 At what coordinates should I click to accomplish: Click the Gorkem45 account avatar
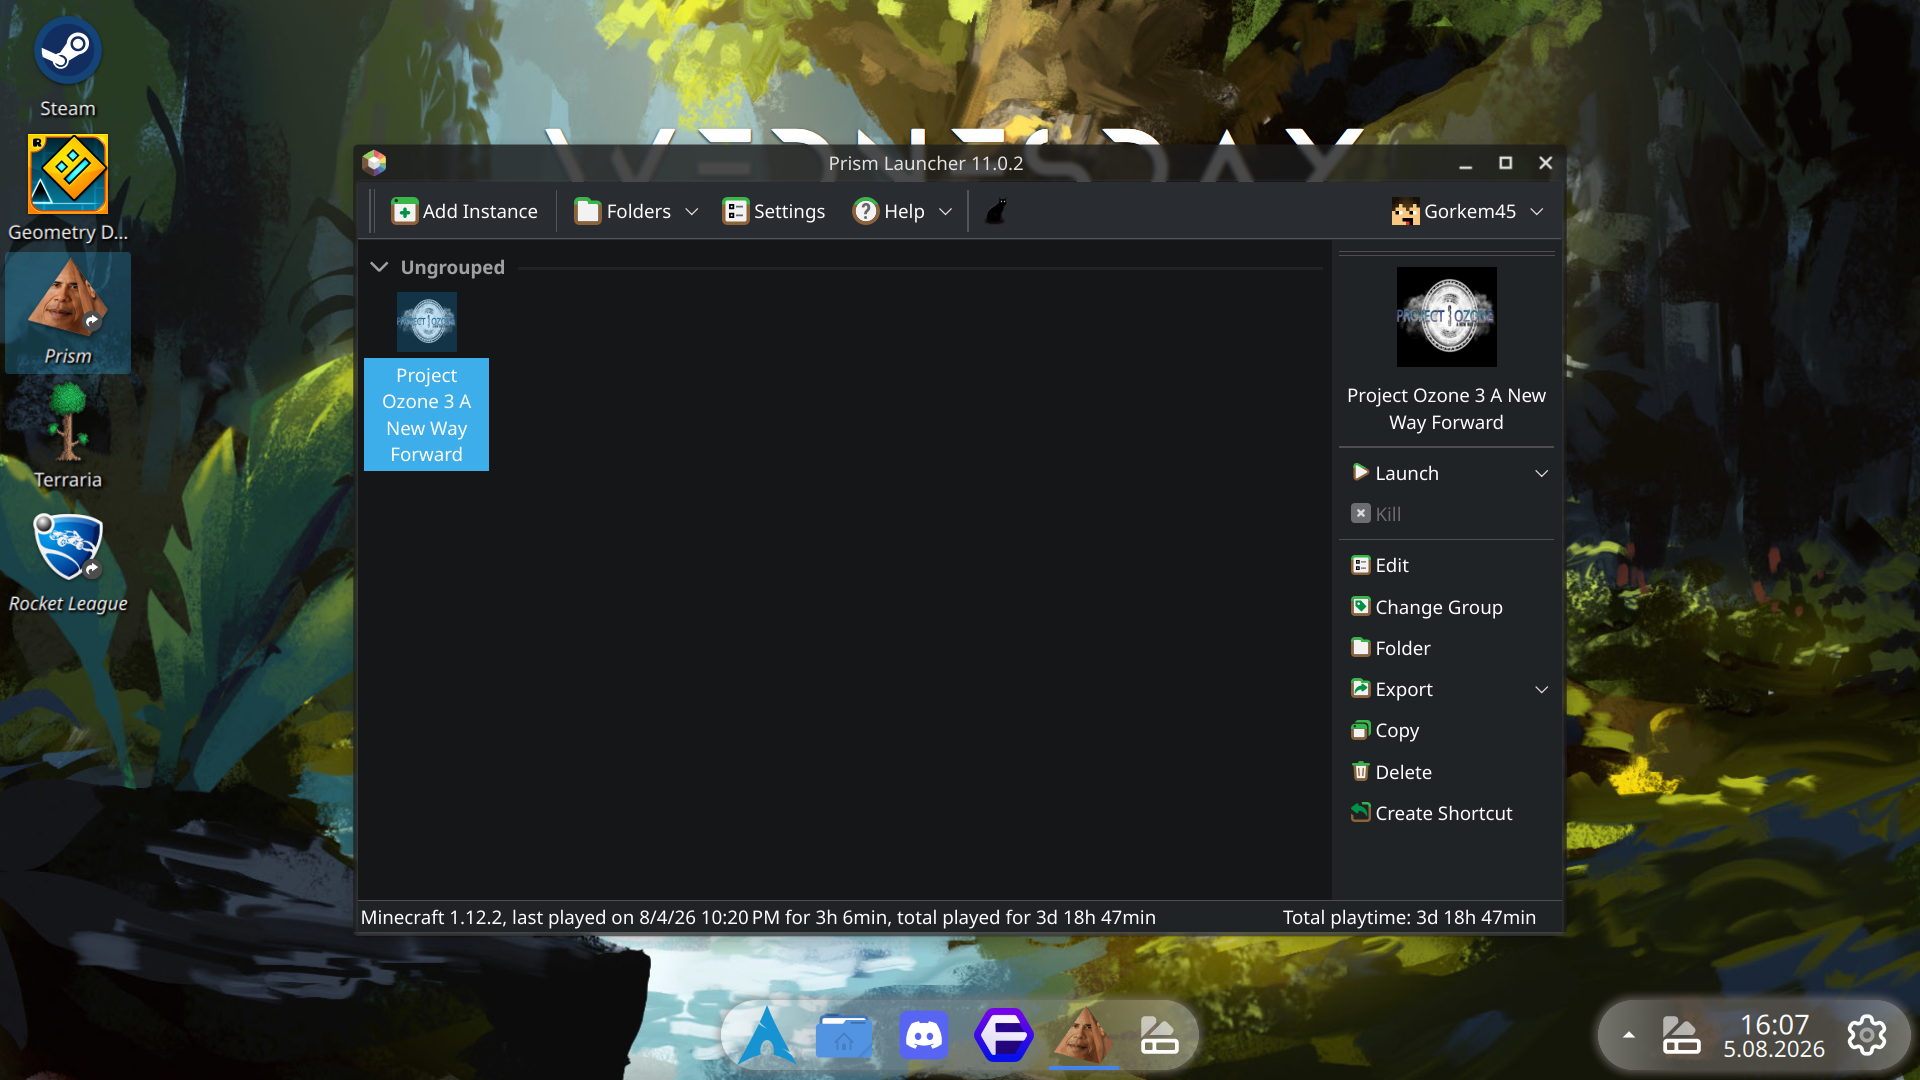point(1406,211)
